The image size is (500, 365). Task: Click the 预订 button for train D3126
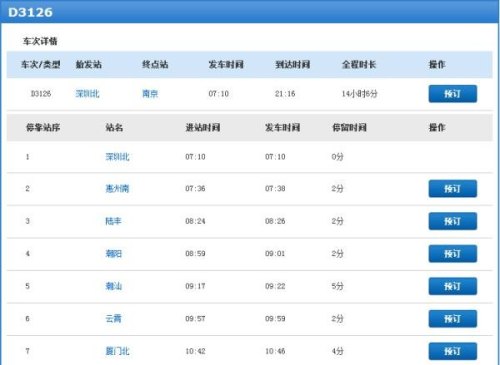click(x=453, y=94)
